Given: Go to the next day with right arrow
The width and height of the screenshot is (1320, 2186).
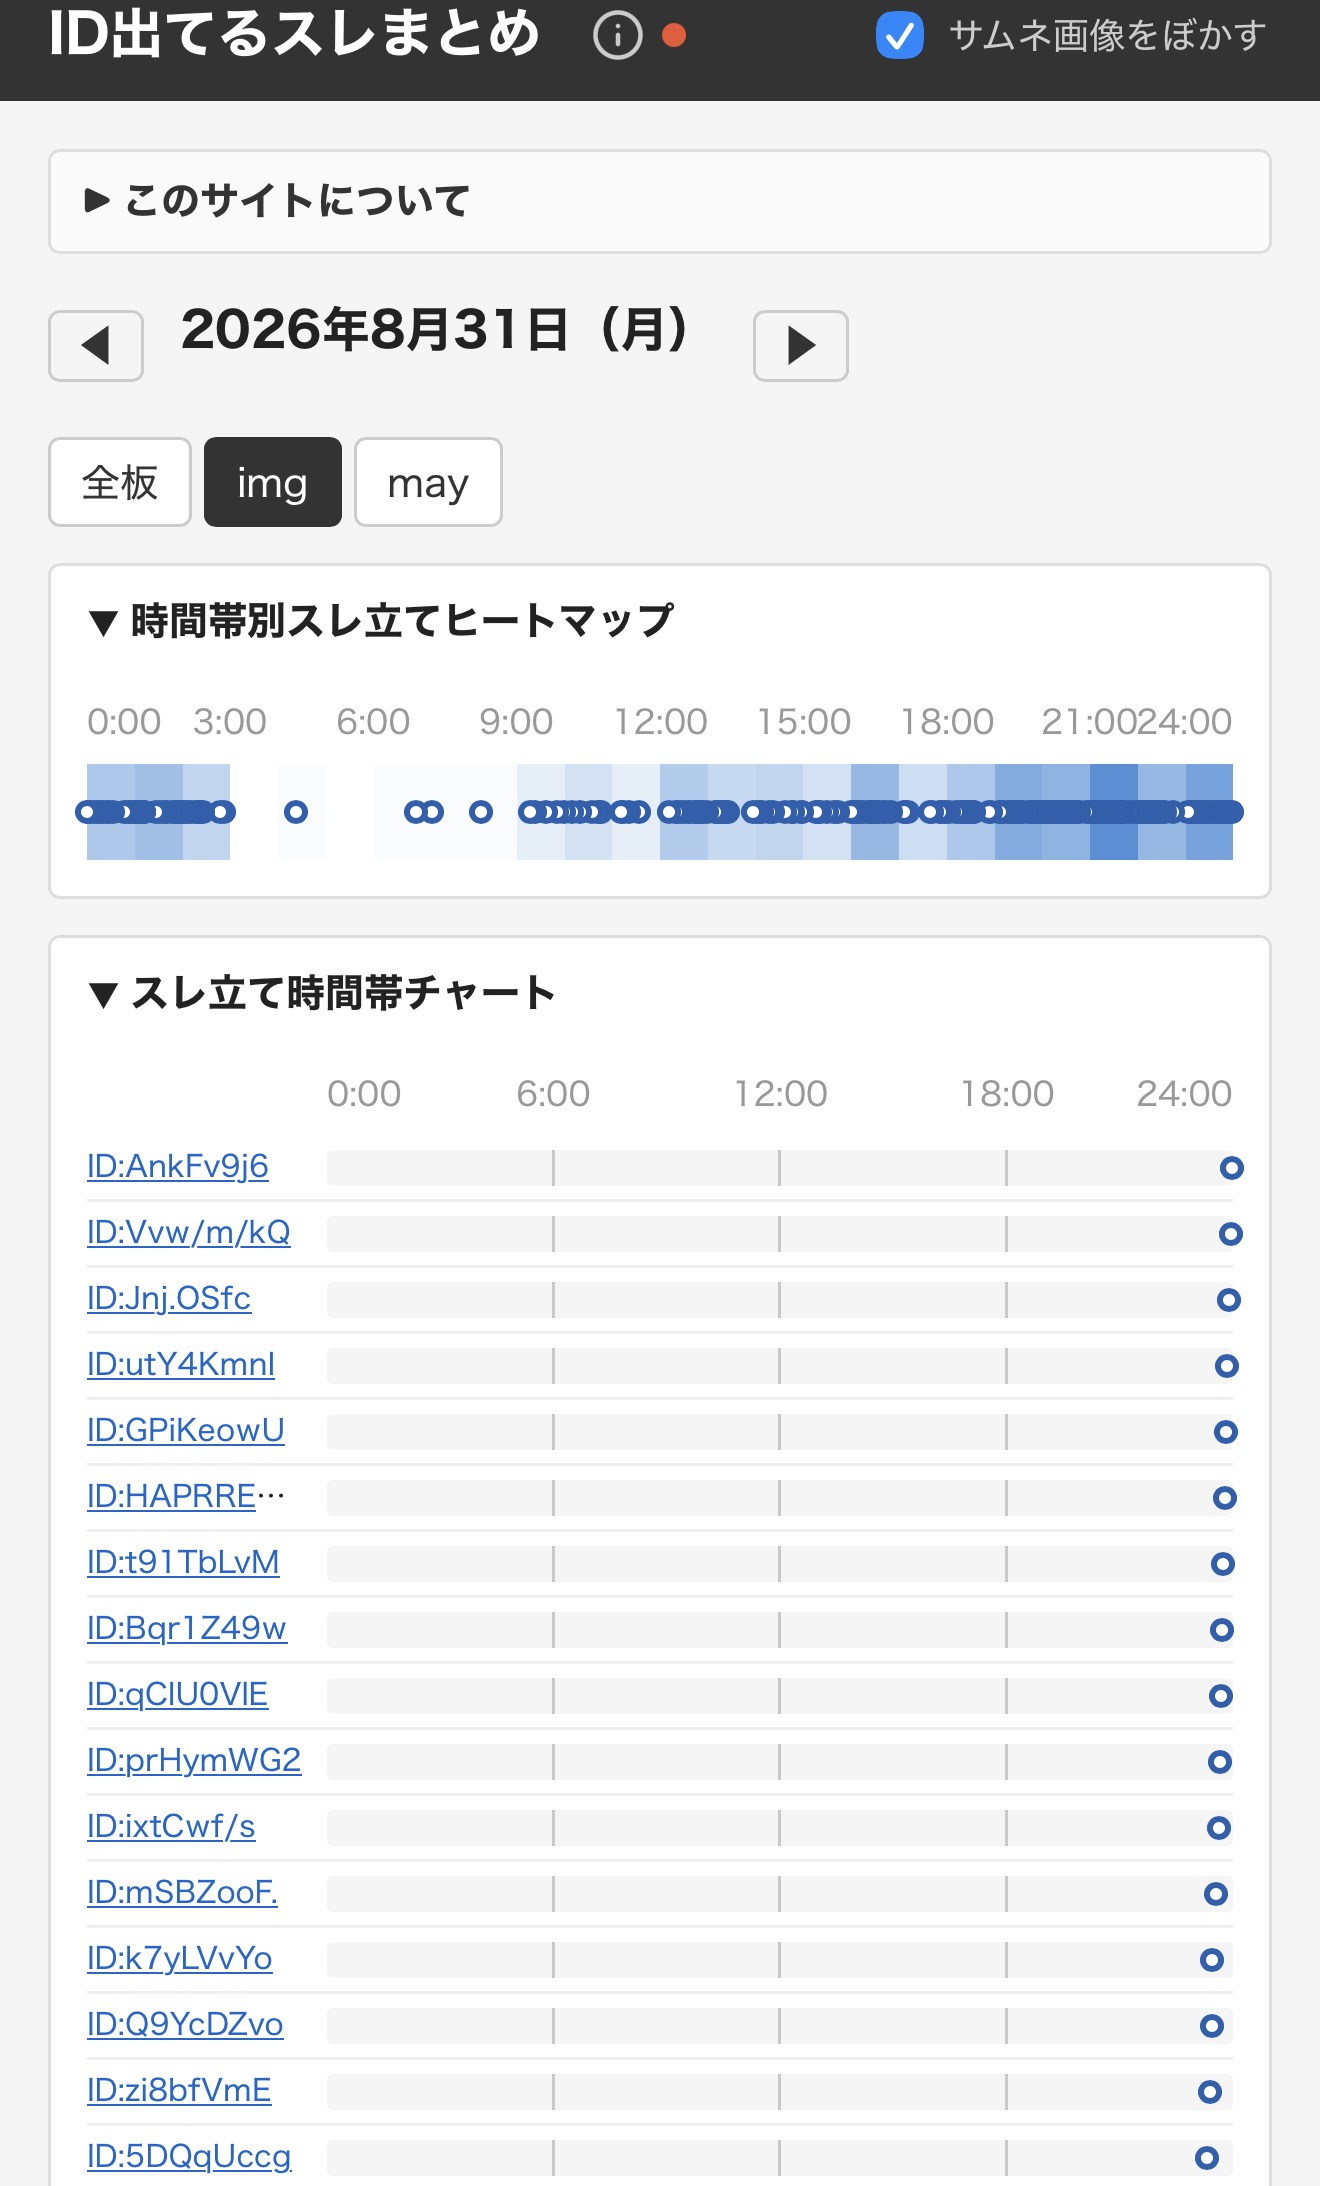Looking at the screenshot, I should click(800, 346).
